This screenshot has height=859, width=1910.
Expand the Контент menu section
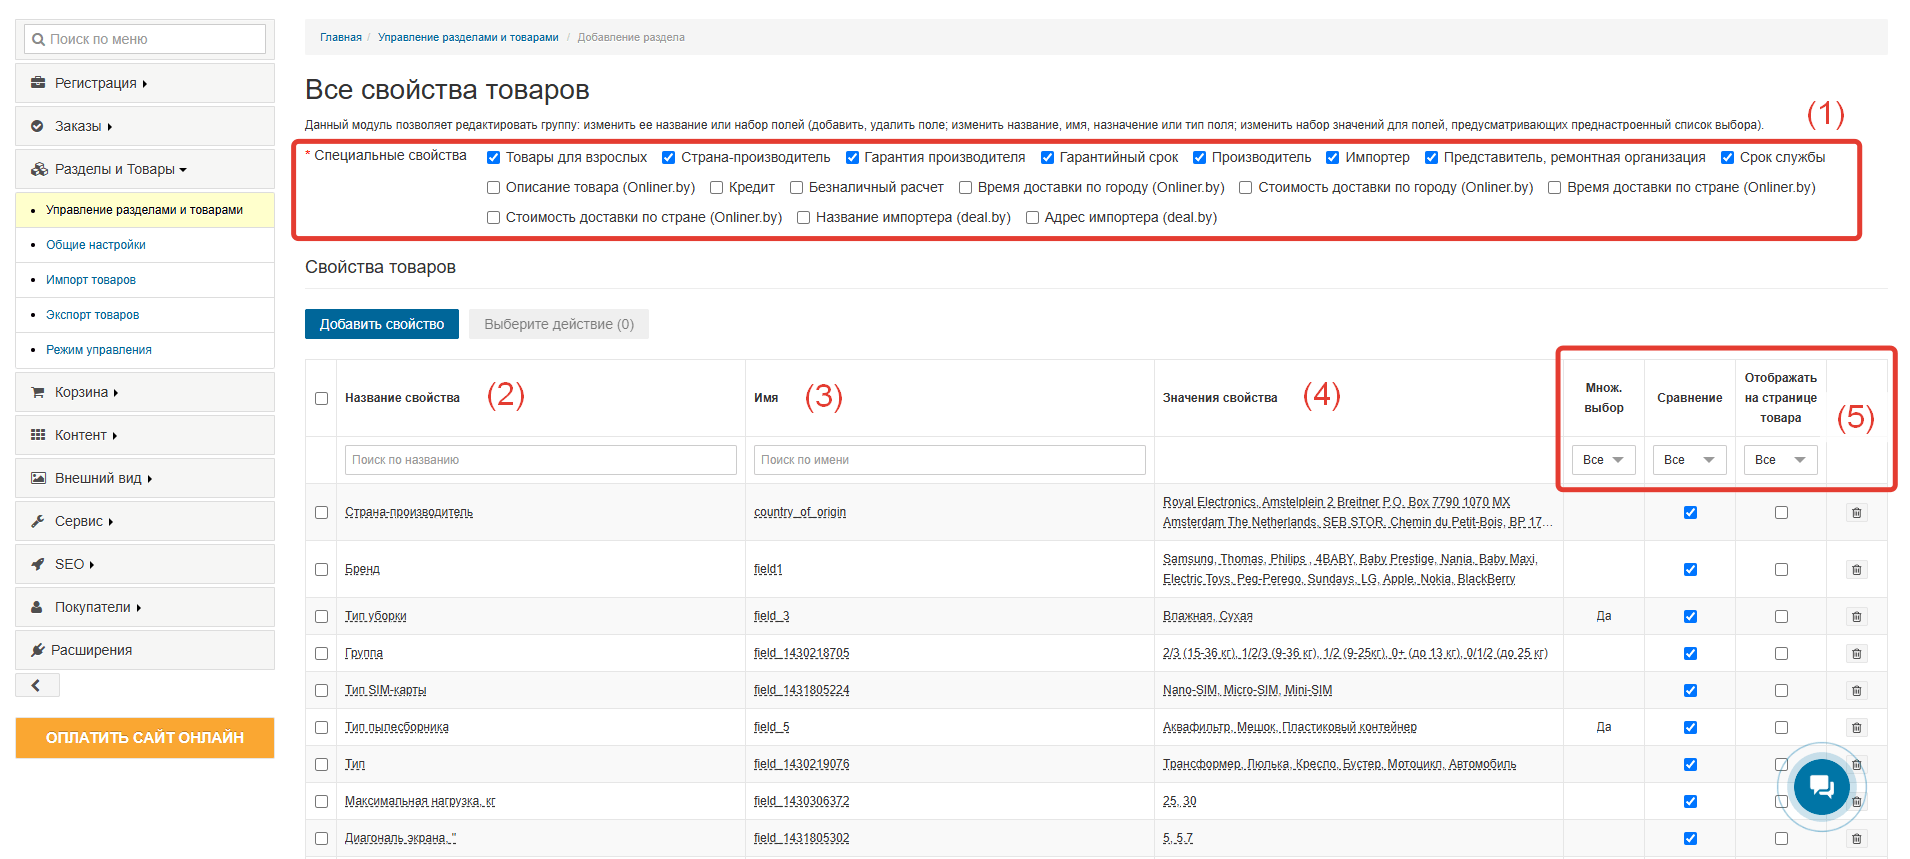(x=145, y=435)
